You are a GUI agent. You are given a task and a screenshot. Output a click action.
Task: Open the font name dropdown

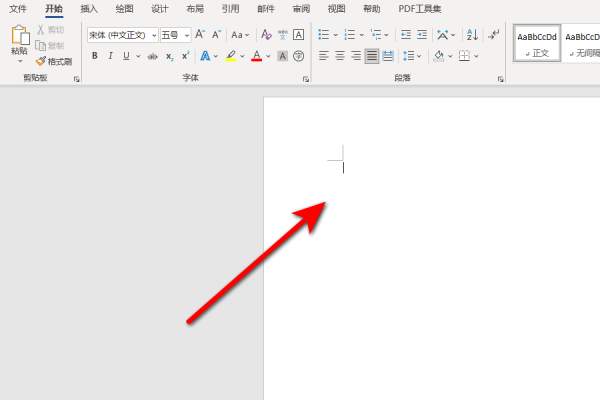[x=154, y=35]
